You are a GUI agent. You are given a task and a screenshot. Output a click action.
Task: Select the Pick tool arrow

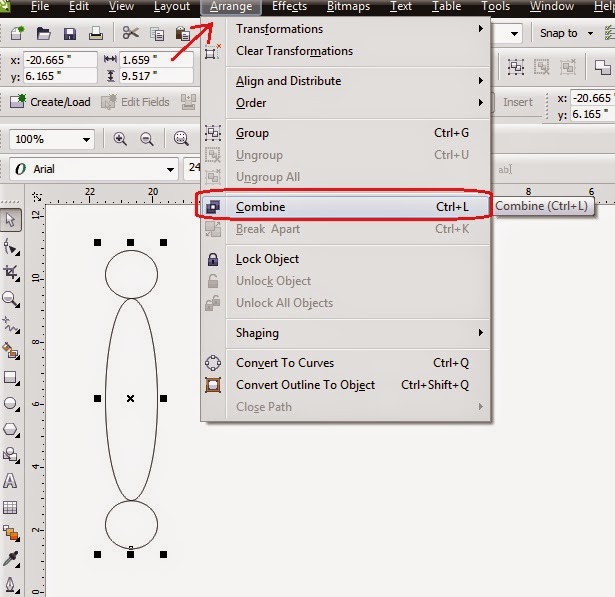coord(11,220)
